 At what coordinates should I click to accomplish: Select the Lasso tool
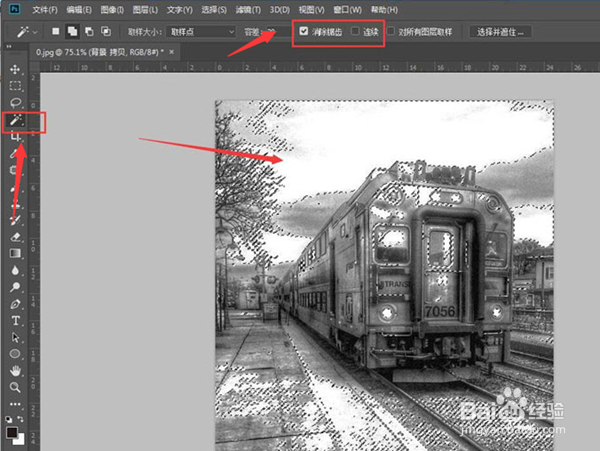click(x=15, y=103)
